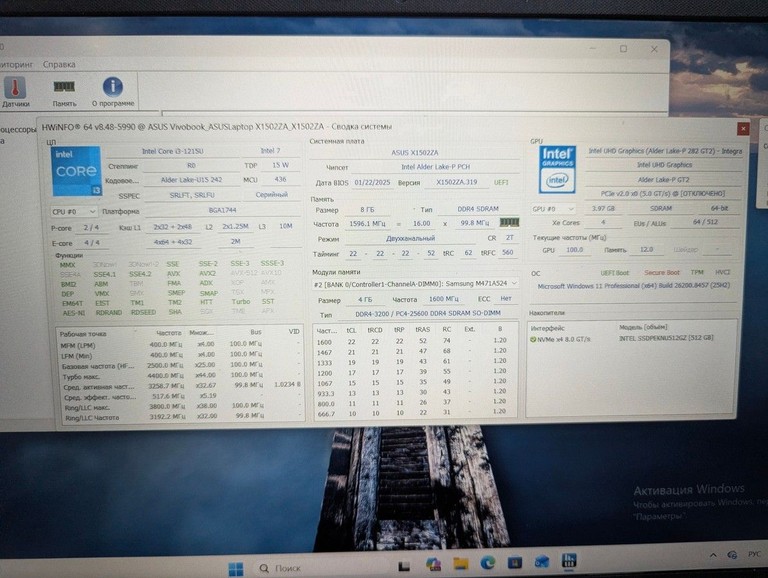The width and height of the screenshot is (768, 578).
Task: Click the Intel Alder Lake-P PCH chipset field
Action: pos(435,167)
